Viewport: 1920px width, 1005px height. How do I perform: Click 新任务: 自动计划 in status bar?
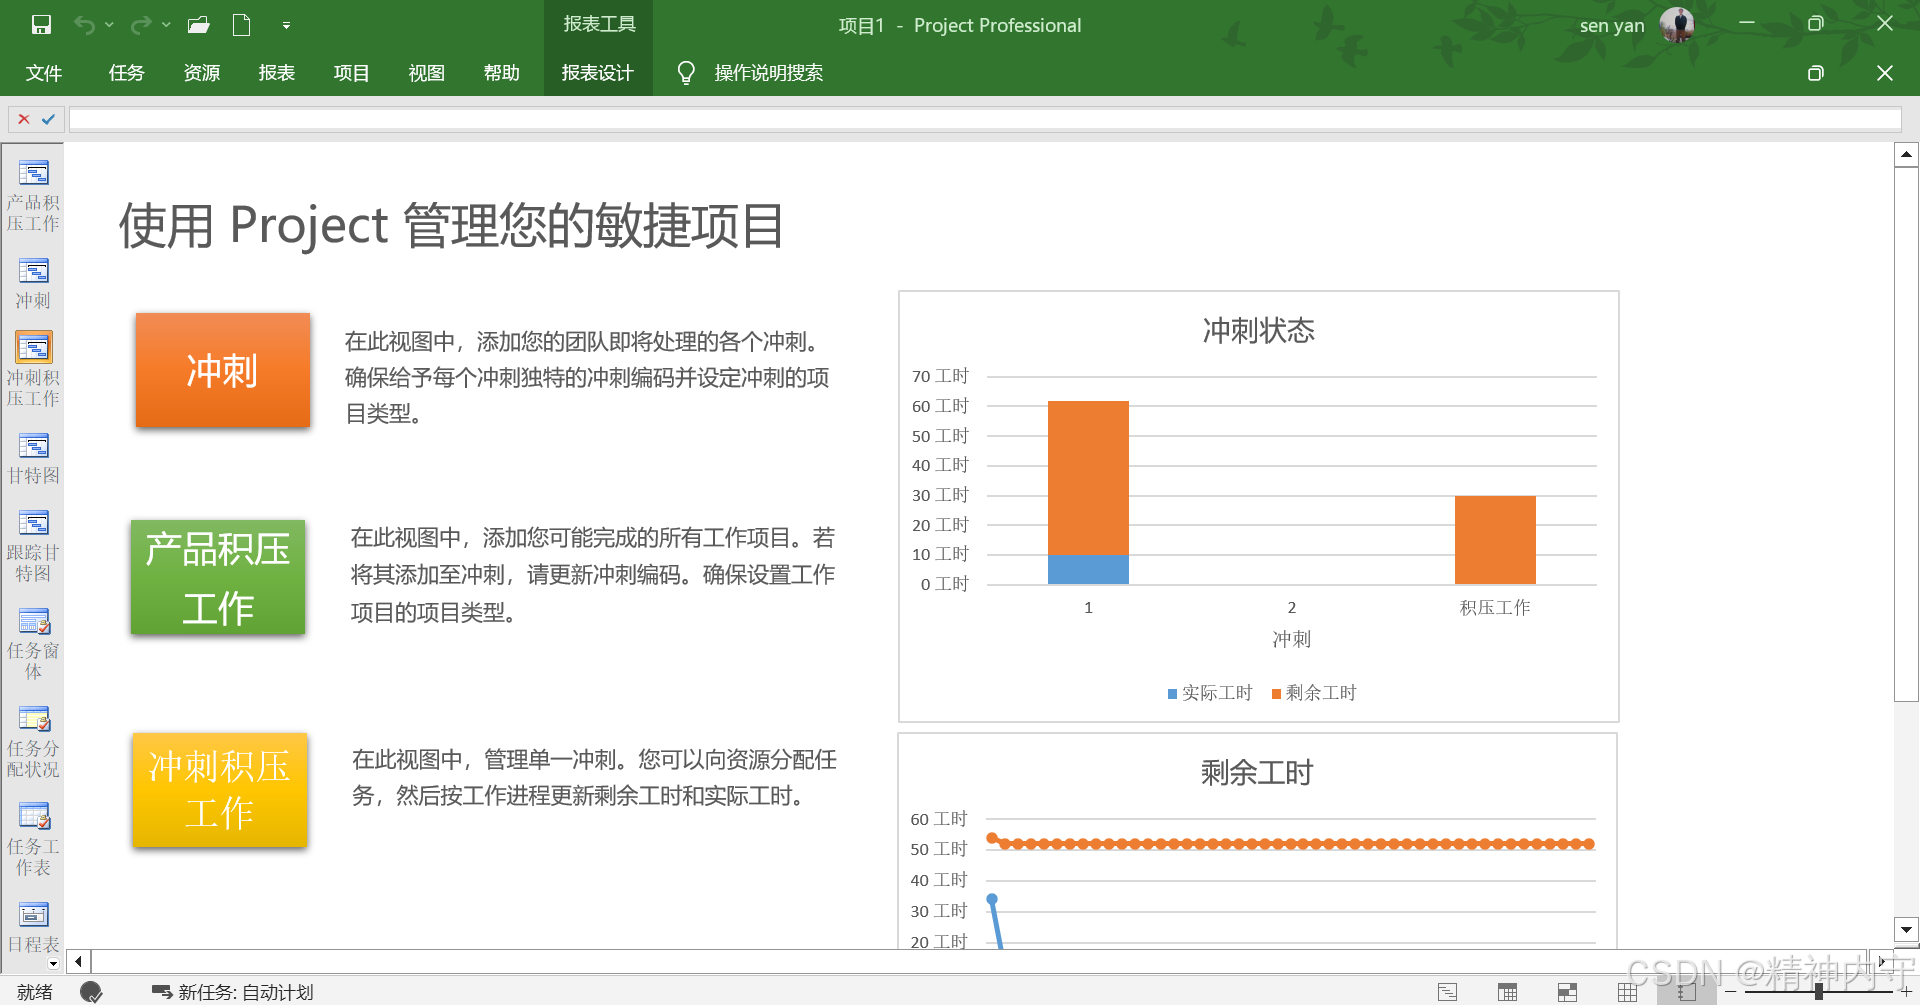click(x=233, y=992)
